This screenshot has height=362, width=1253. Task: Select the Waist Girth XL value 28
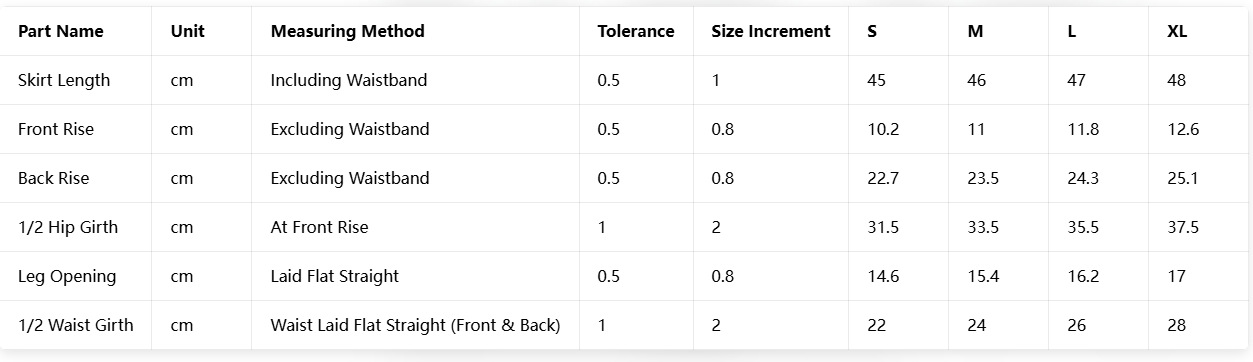1177,325
